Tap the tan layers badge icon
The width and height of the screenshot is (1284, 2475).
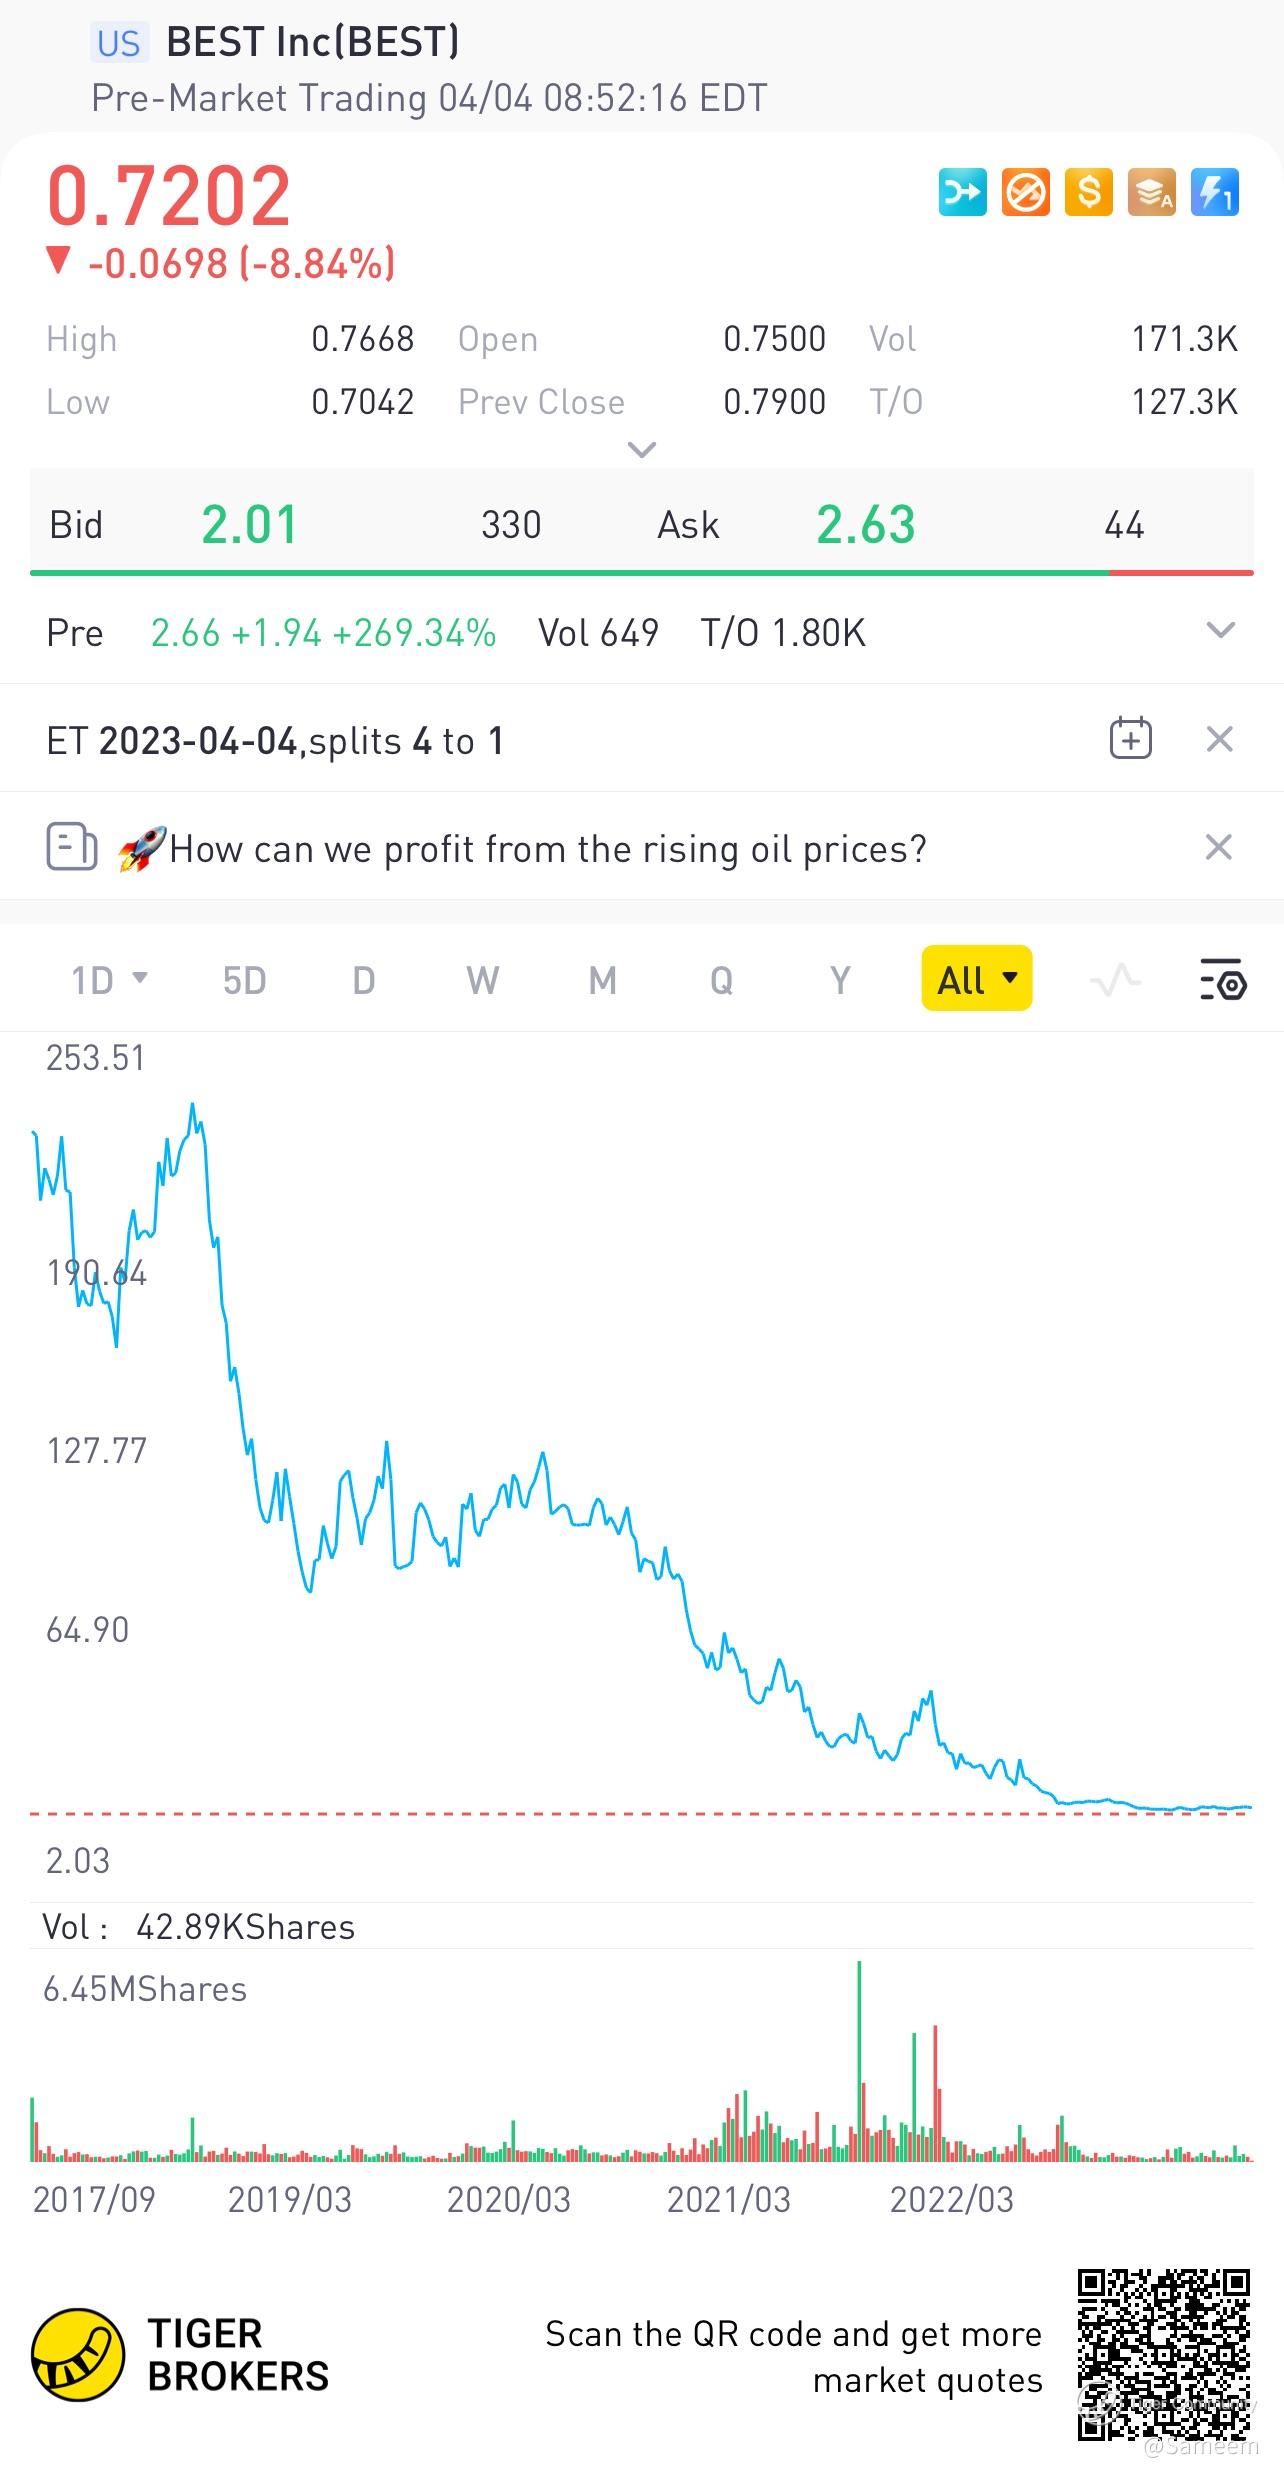click(1151, 192)
